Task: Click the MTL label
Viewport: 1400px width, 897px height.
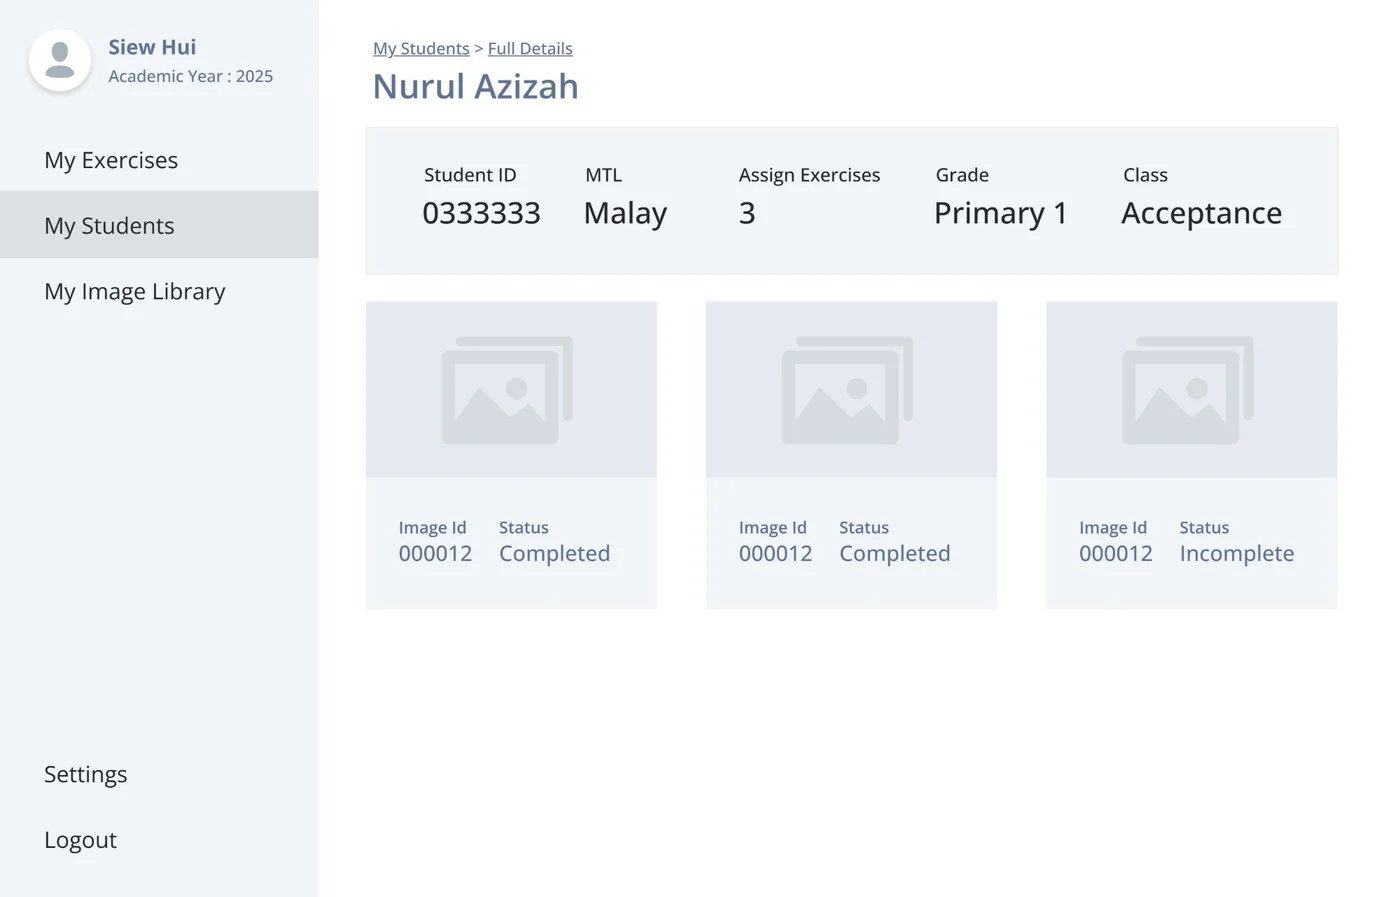Action: pos(604,175)
